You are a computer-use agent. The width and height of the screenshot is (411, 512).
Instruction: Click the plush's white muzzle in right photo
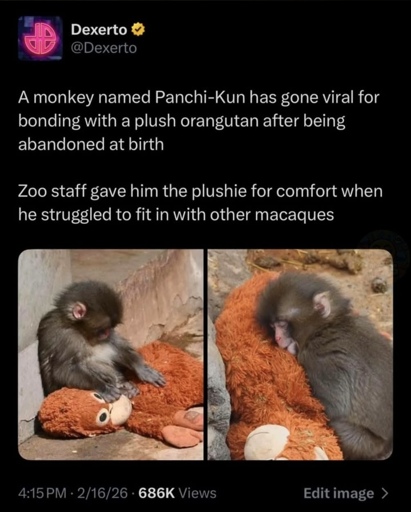(267, 442)
